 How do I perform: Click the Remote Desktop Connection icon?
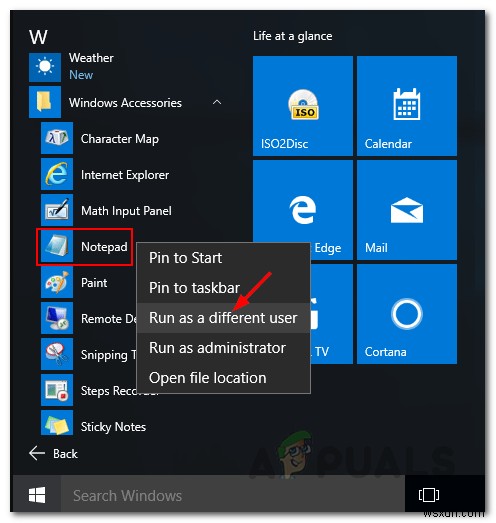click(57, 318)
